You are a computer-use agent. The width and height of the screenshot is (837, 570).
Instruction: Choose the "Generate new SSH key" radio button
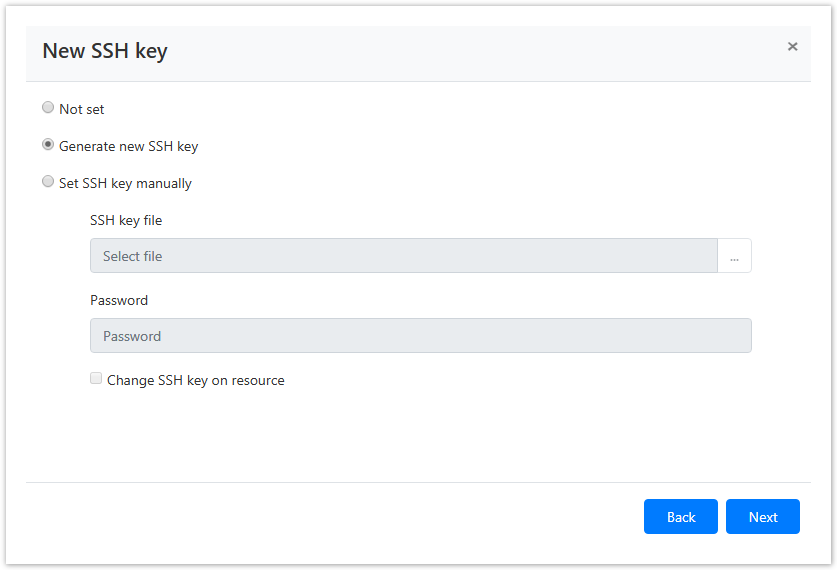(48, 145)
